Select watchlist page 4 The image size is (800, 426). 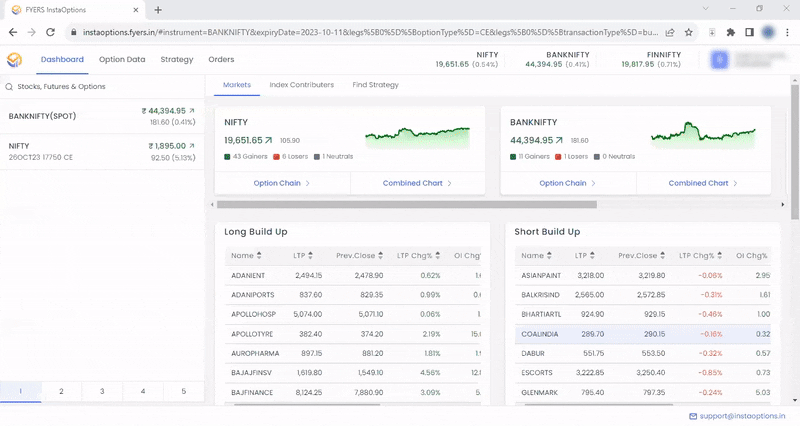pos(143,391)
